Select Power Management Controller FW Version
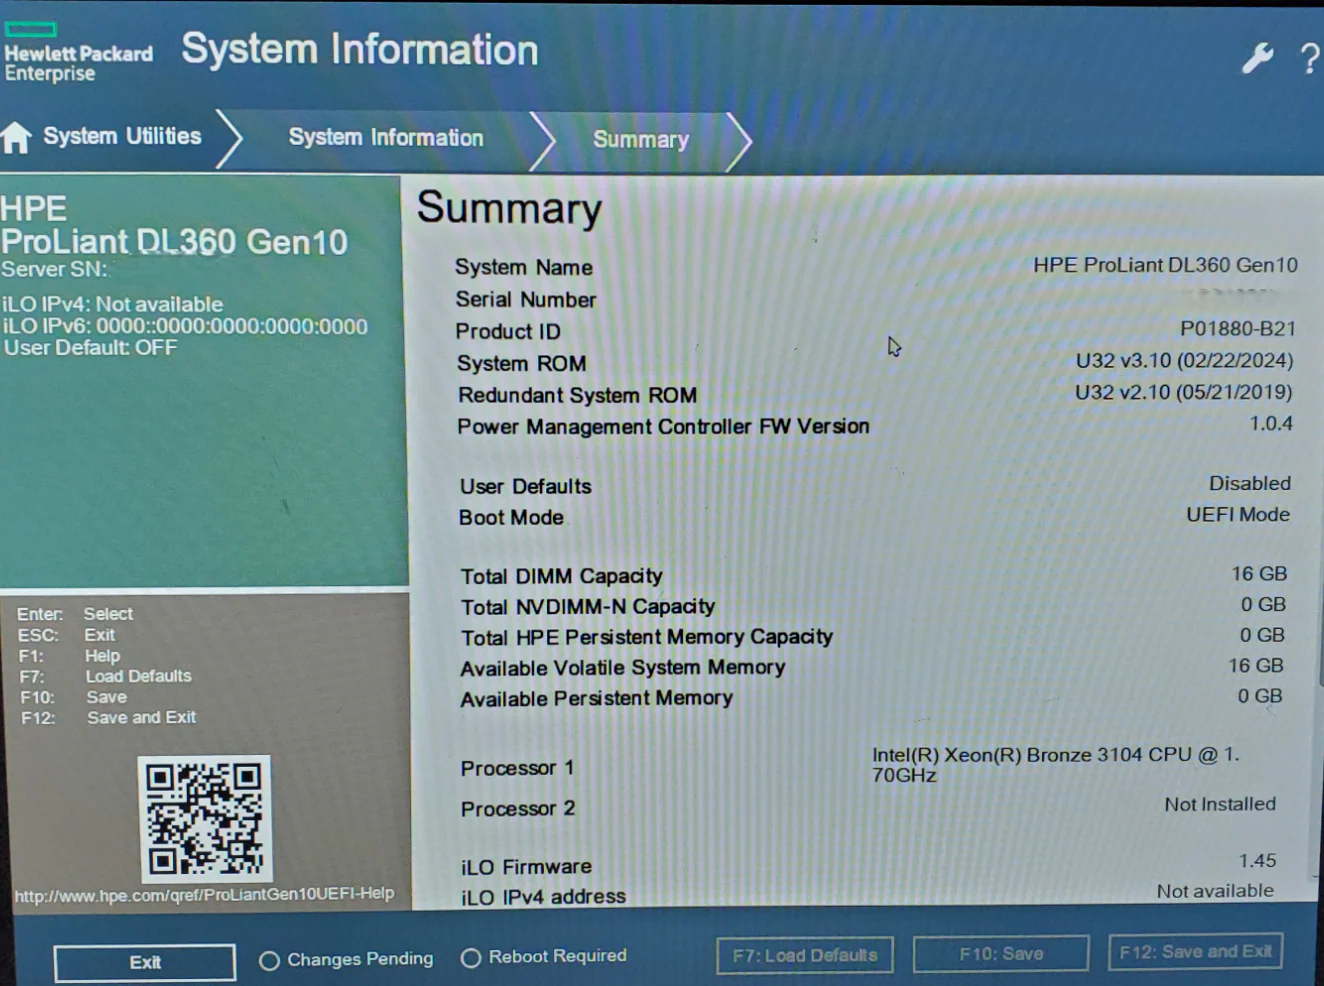This screenshot has width=1324, height=986. click(x=663, y=426)
